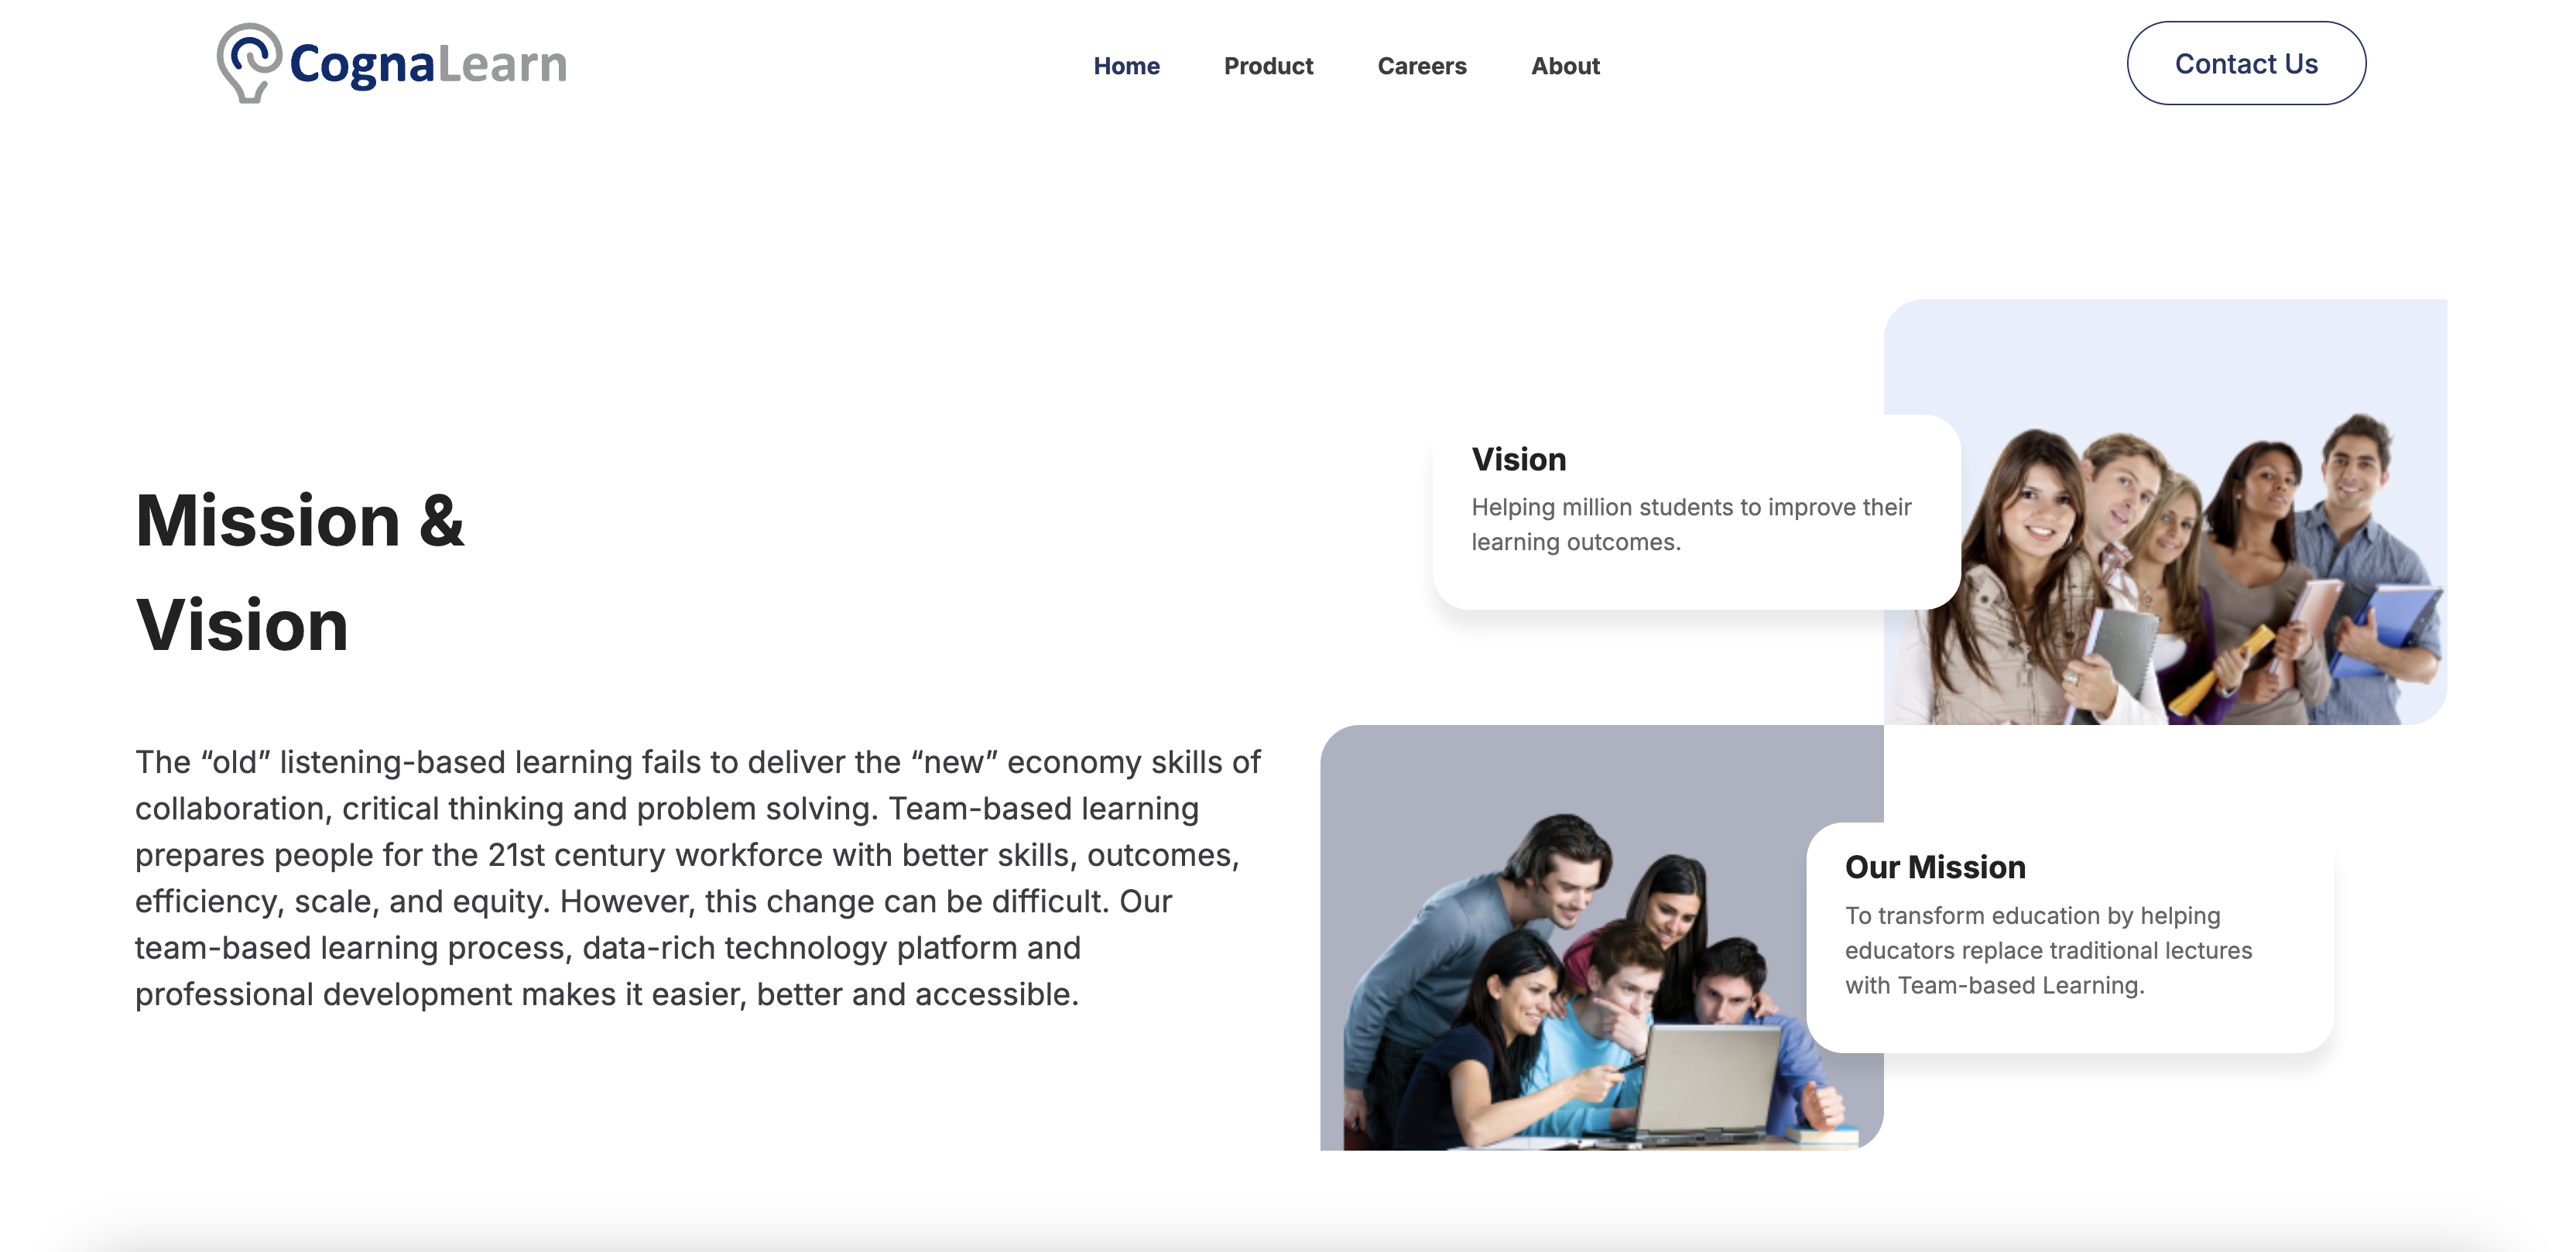Click the Contact Us button
Screen dimensions: 2576x1252
2245,63
